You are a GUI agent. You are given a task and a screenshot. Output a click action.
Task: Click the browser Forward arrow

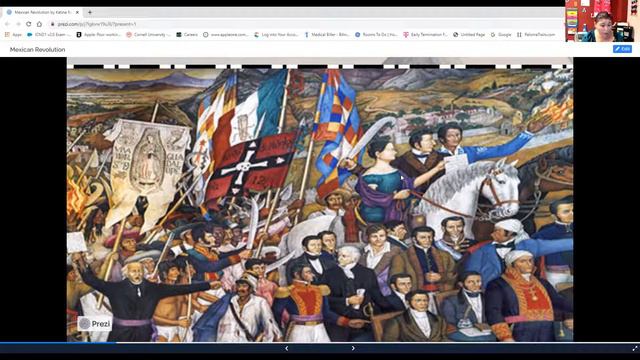[x=18, y=24]
